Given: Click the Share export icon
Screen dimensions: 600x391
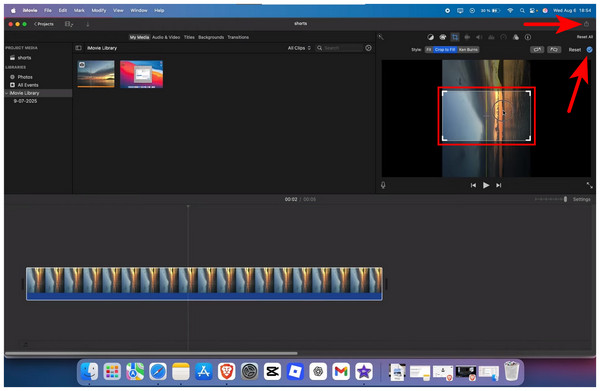Looking at the screenshot, I should pos(586,24).
